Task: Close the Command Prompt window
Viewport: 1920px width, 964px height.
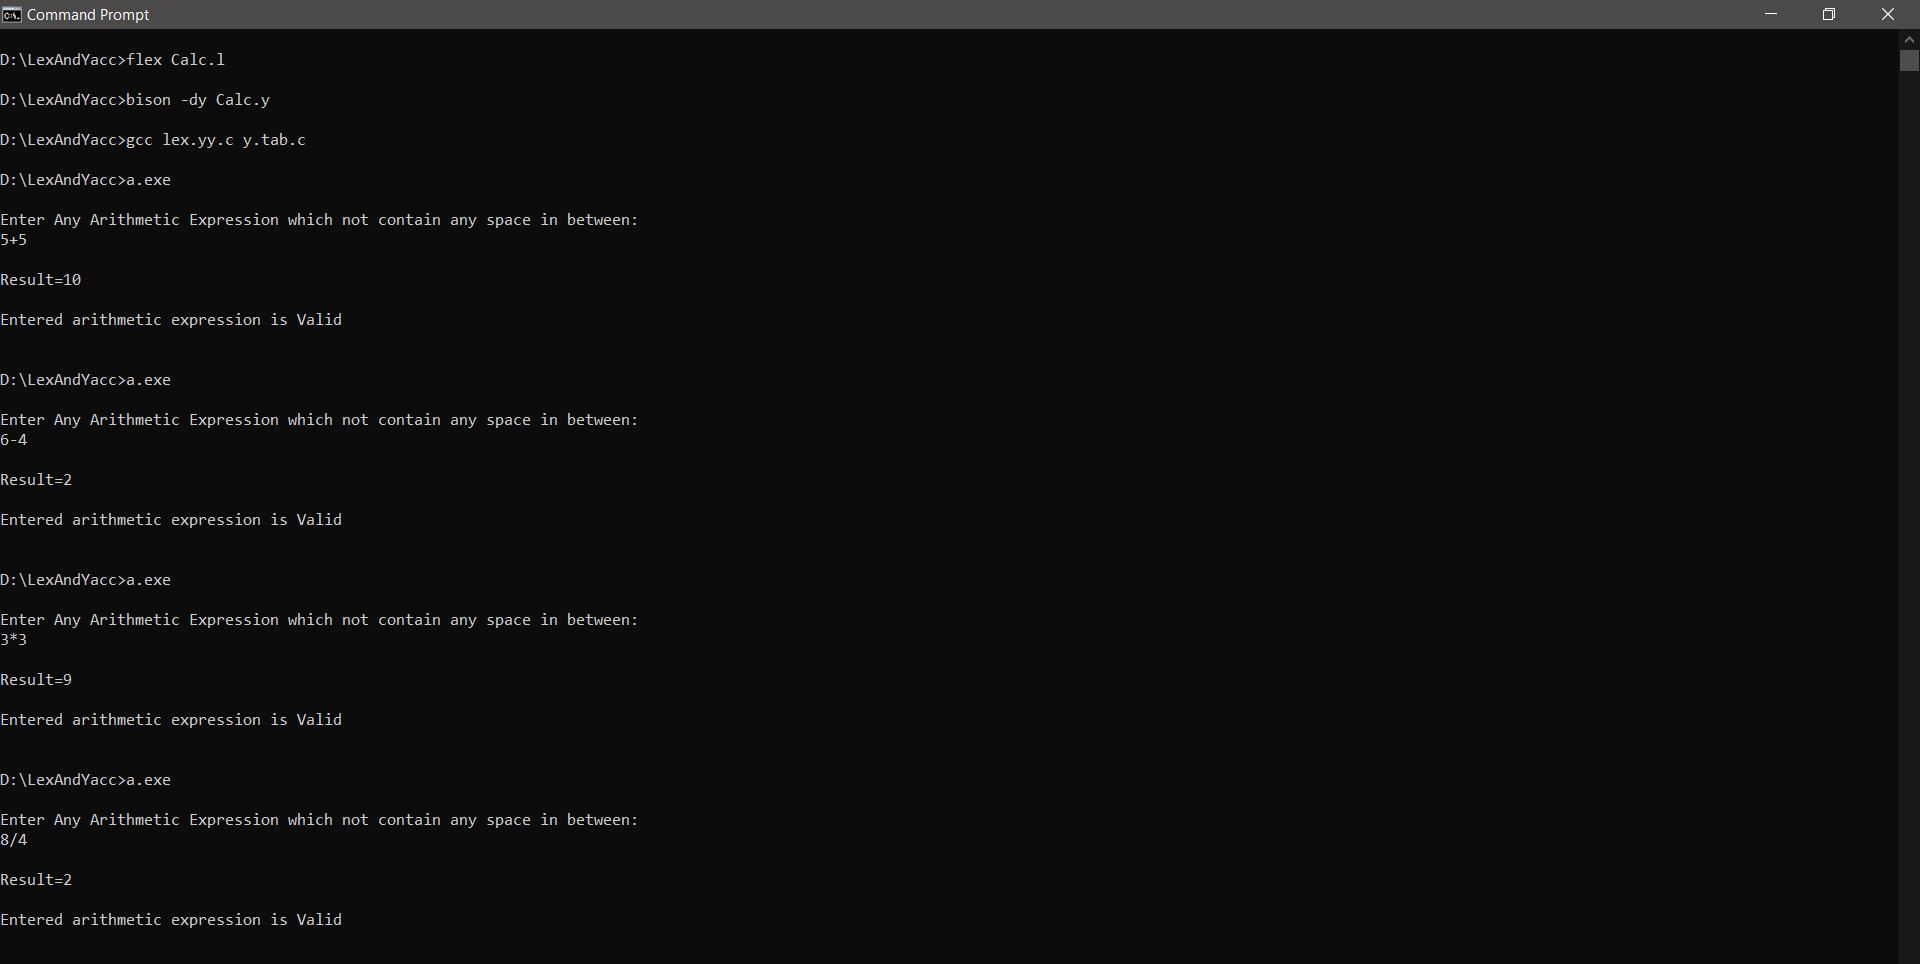Action: (x=1889, y=14)
